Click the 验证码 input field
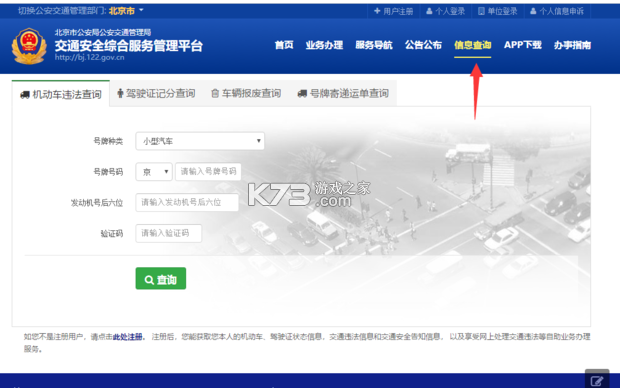Viewport: 620px width, 388px height. pos(168,233)
